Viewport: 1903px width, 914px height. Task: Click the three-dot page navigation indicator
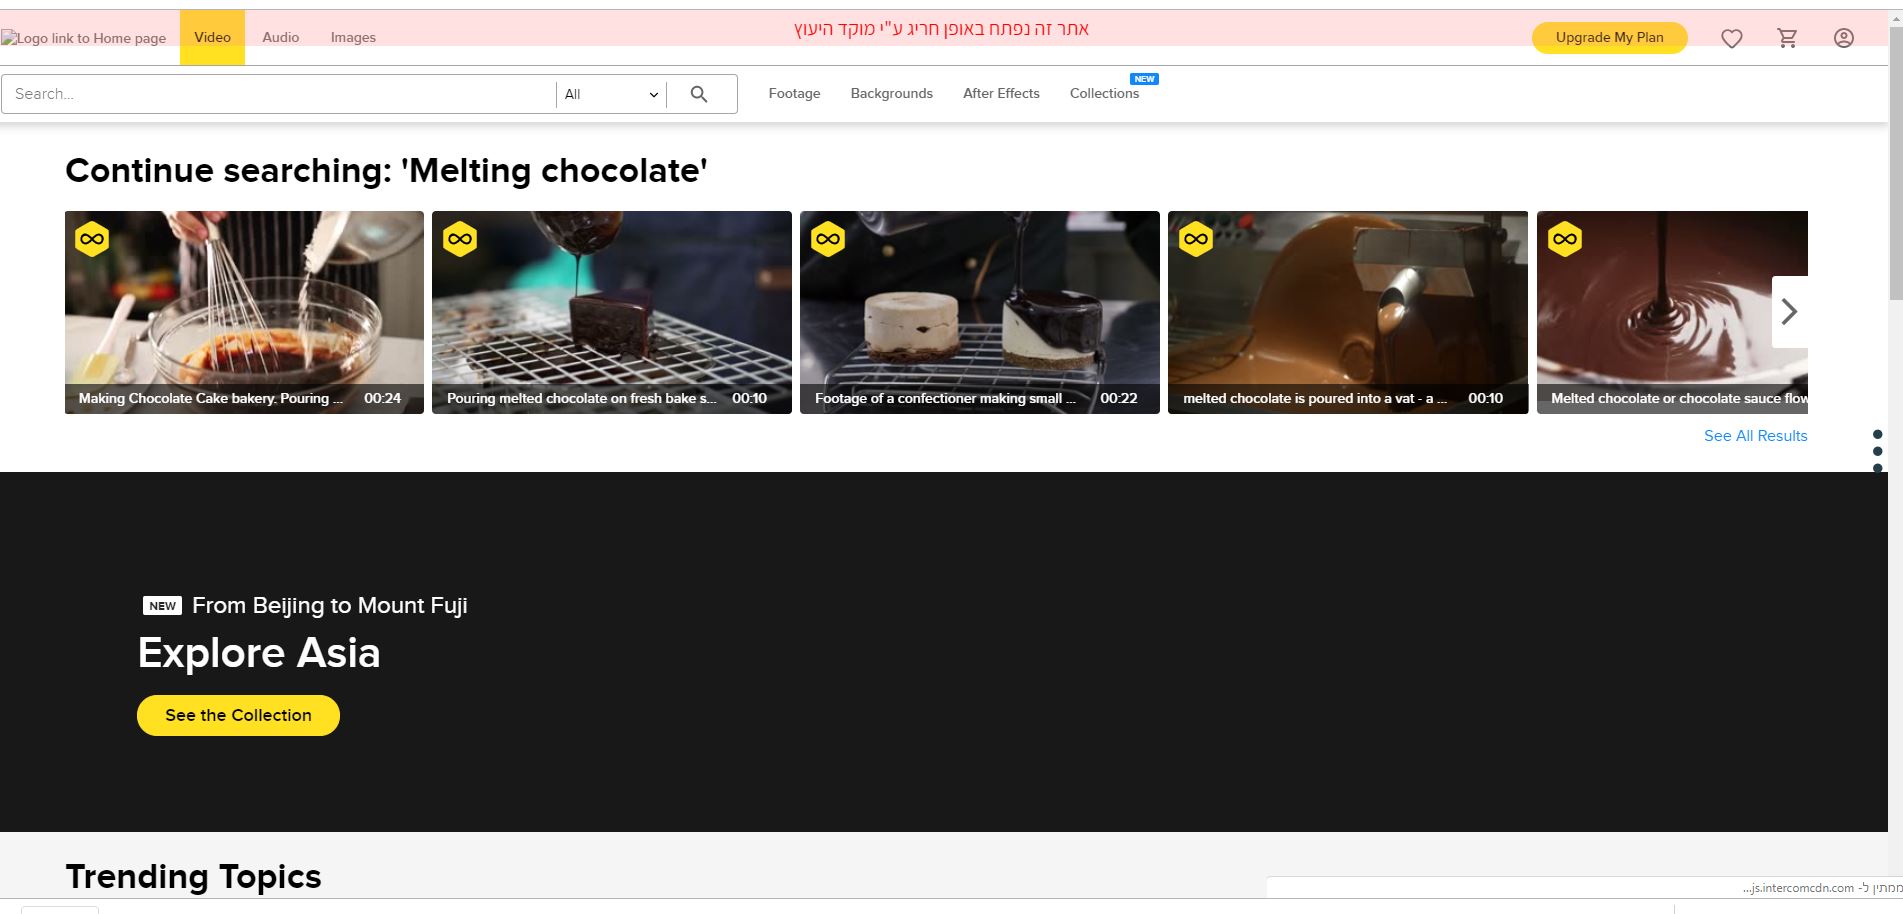click(1877, 451)
